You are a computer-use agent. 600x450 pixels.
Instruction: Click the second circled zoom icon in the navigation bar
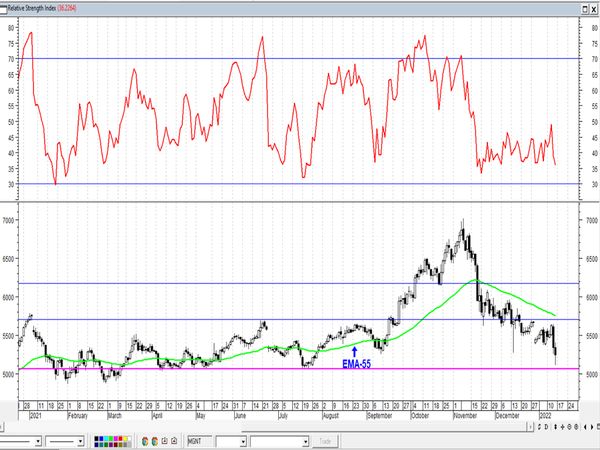(x=576, y=427)
